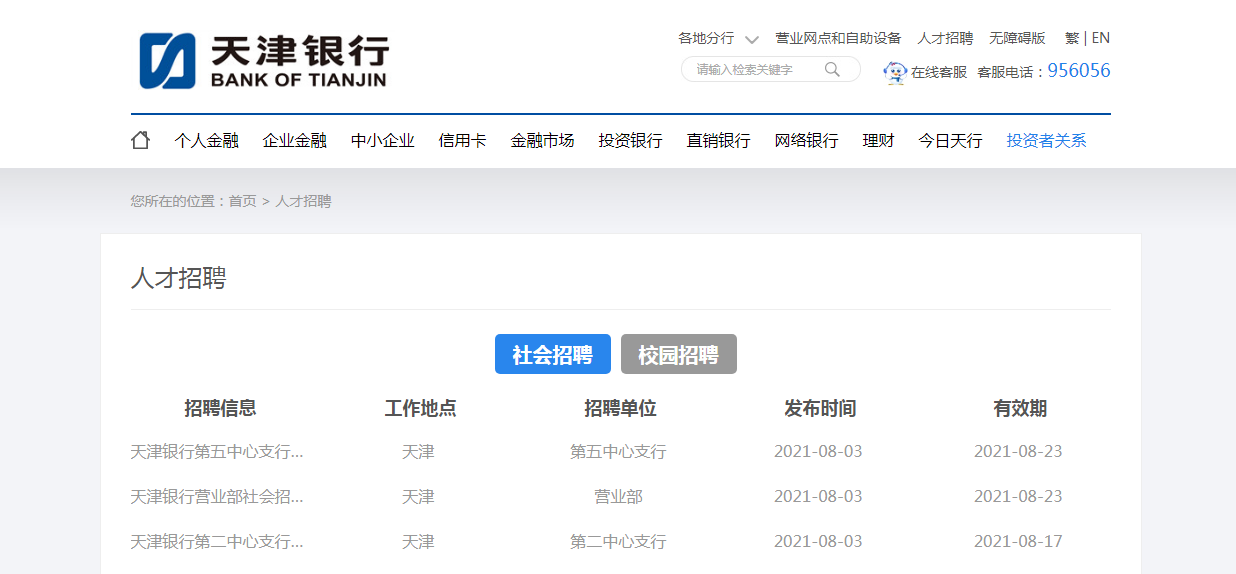The width and height of the screenshot is (1236, 574).
Task: Click the 招聘单位 column header
Action: click(620, 408)
